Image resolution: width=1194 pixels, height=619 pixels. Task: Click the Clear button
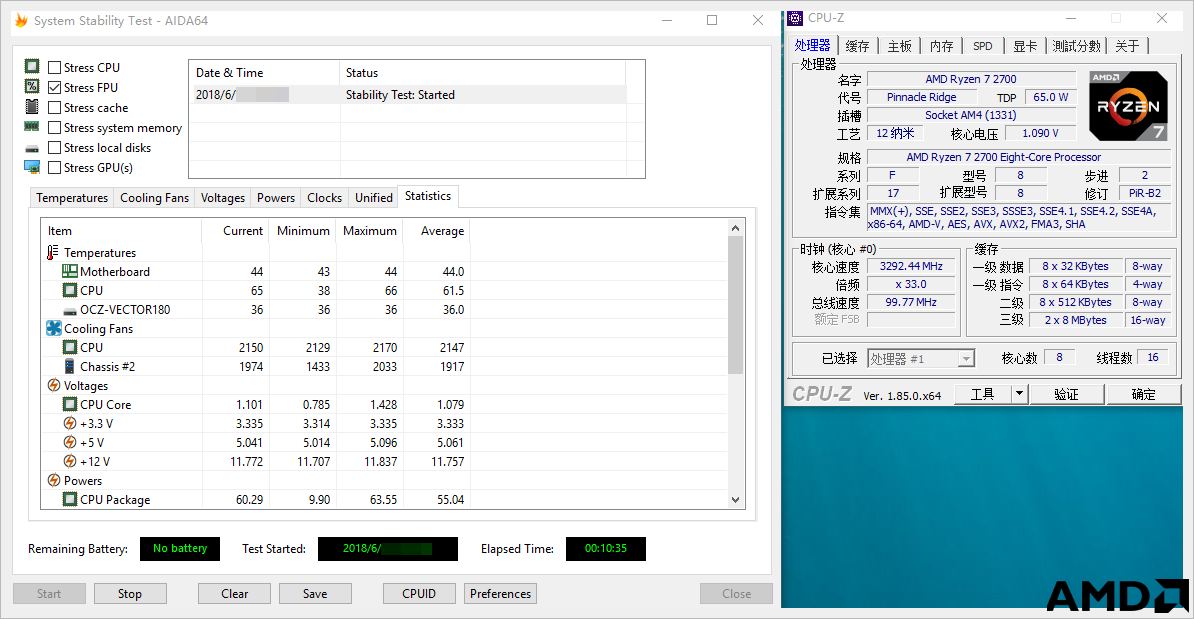pos(235,594)
